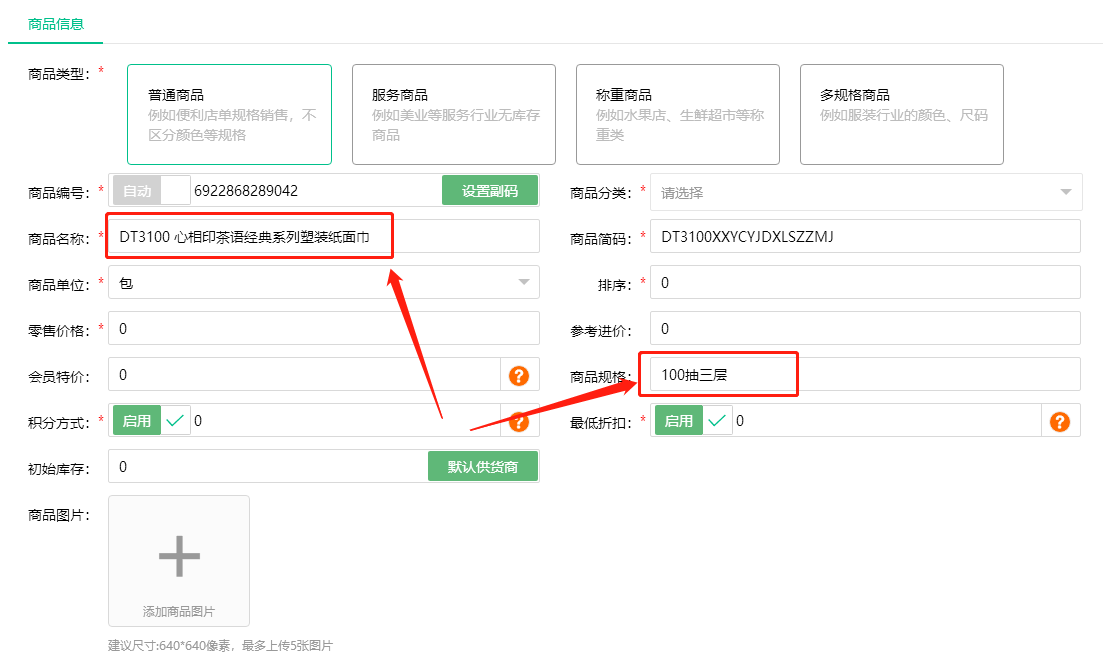Select 普通商品 product type card

coord(229,114)
